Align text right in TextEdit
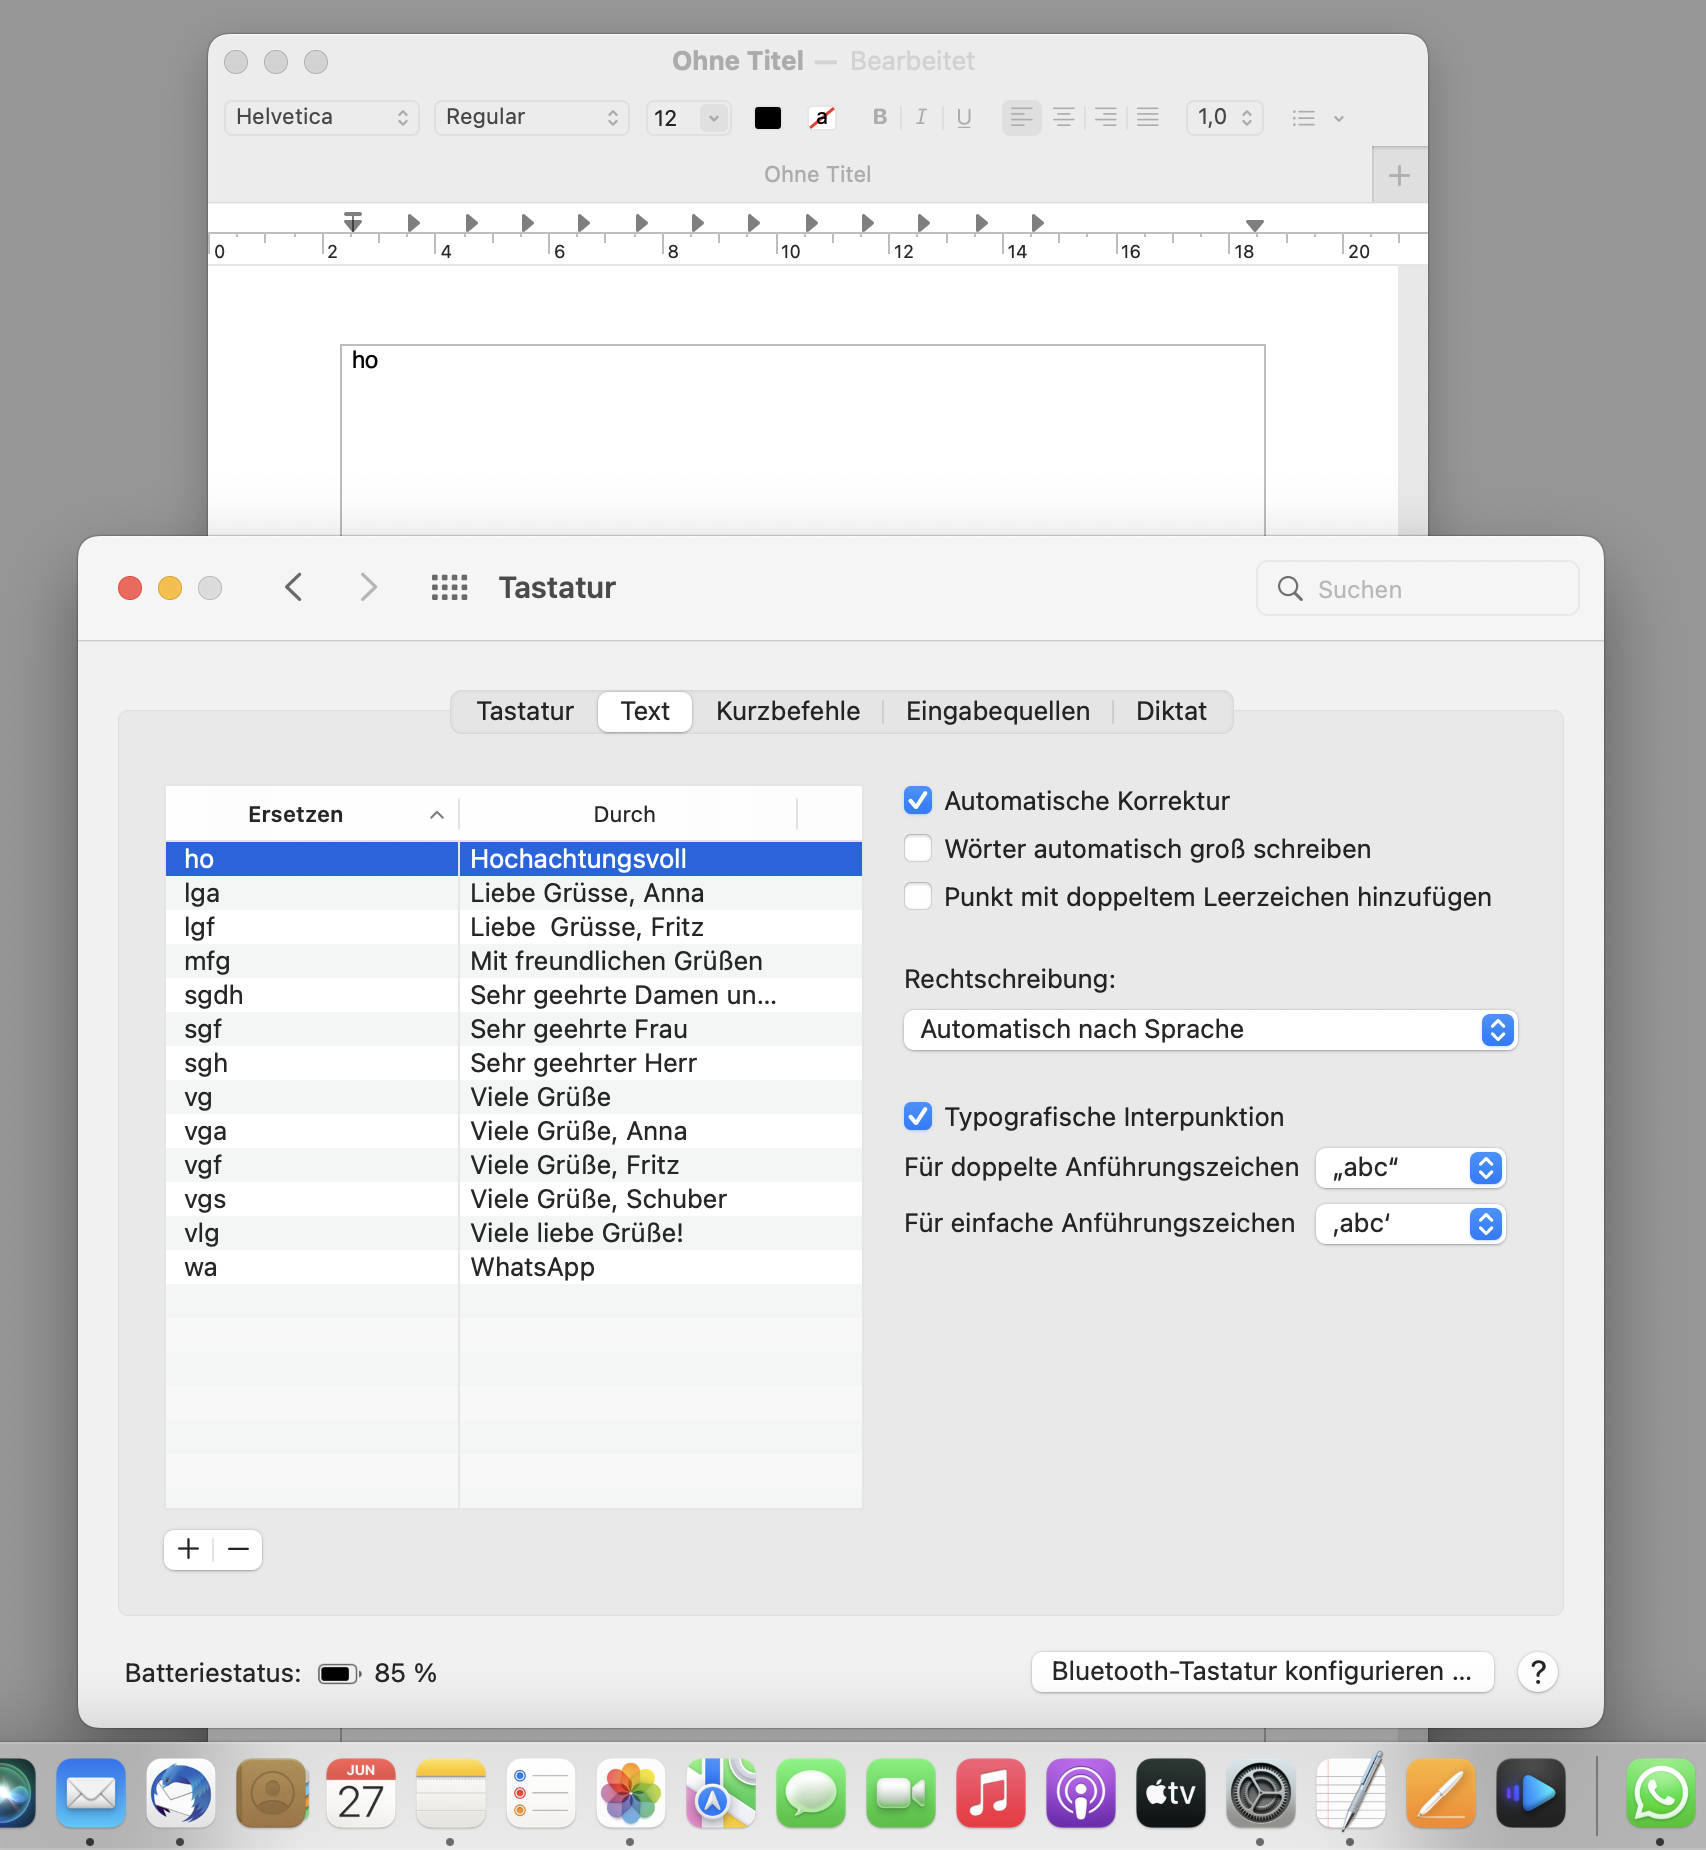 coord(1106,118)
